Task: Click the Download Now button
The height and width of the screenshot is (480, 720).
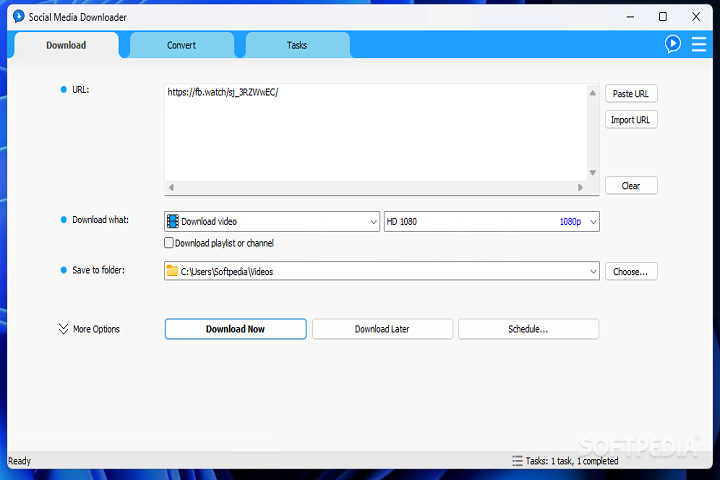Action: pos(235,329)
